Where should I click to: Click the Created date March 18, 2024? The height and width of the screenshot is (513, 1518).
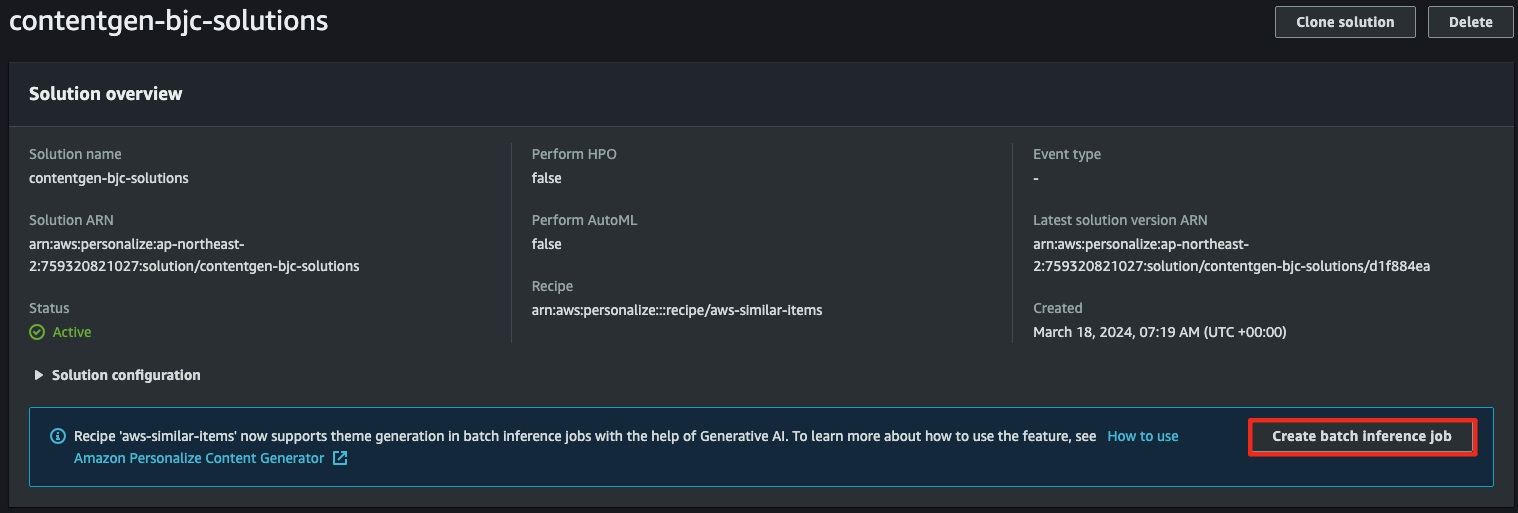point(1159,332)
